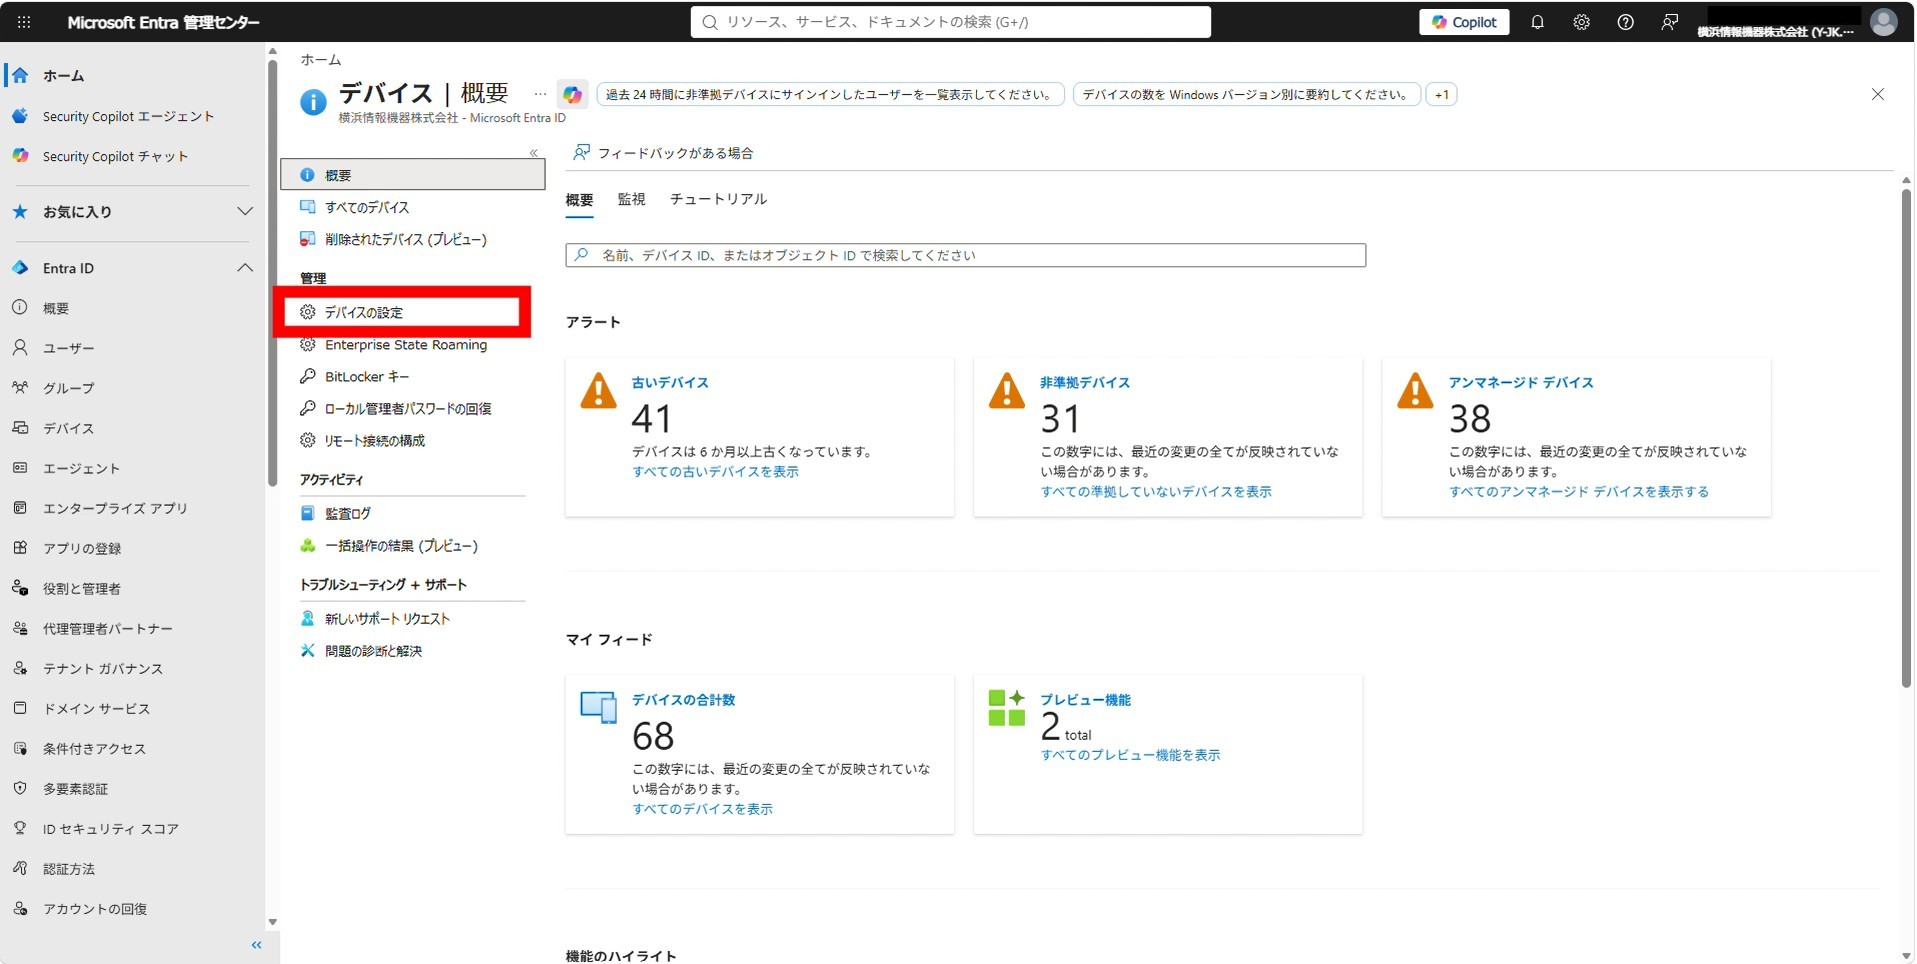The width and height of the screenshot is (1917, 964).
Task: Open the app launcher waffle icon
Action: point(24,22)
